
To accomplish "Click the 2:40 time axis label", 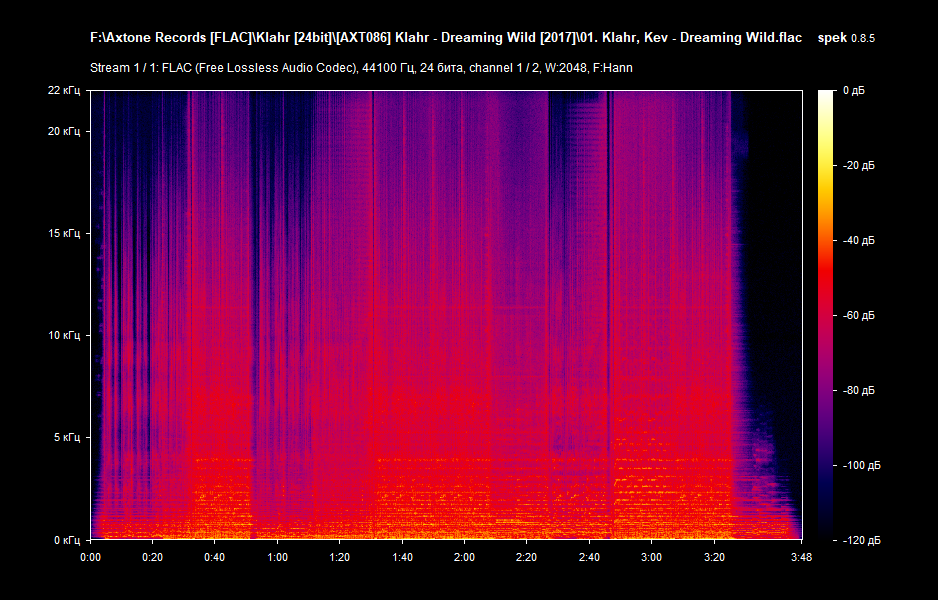I will tap(589, 558).
